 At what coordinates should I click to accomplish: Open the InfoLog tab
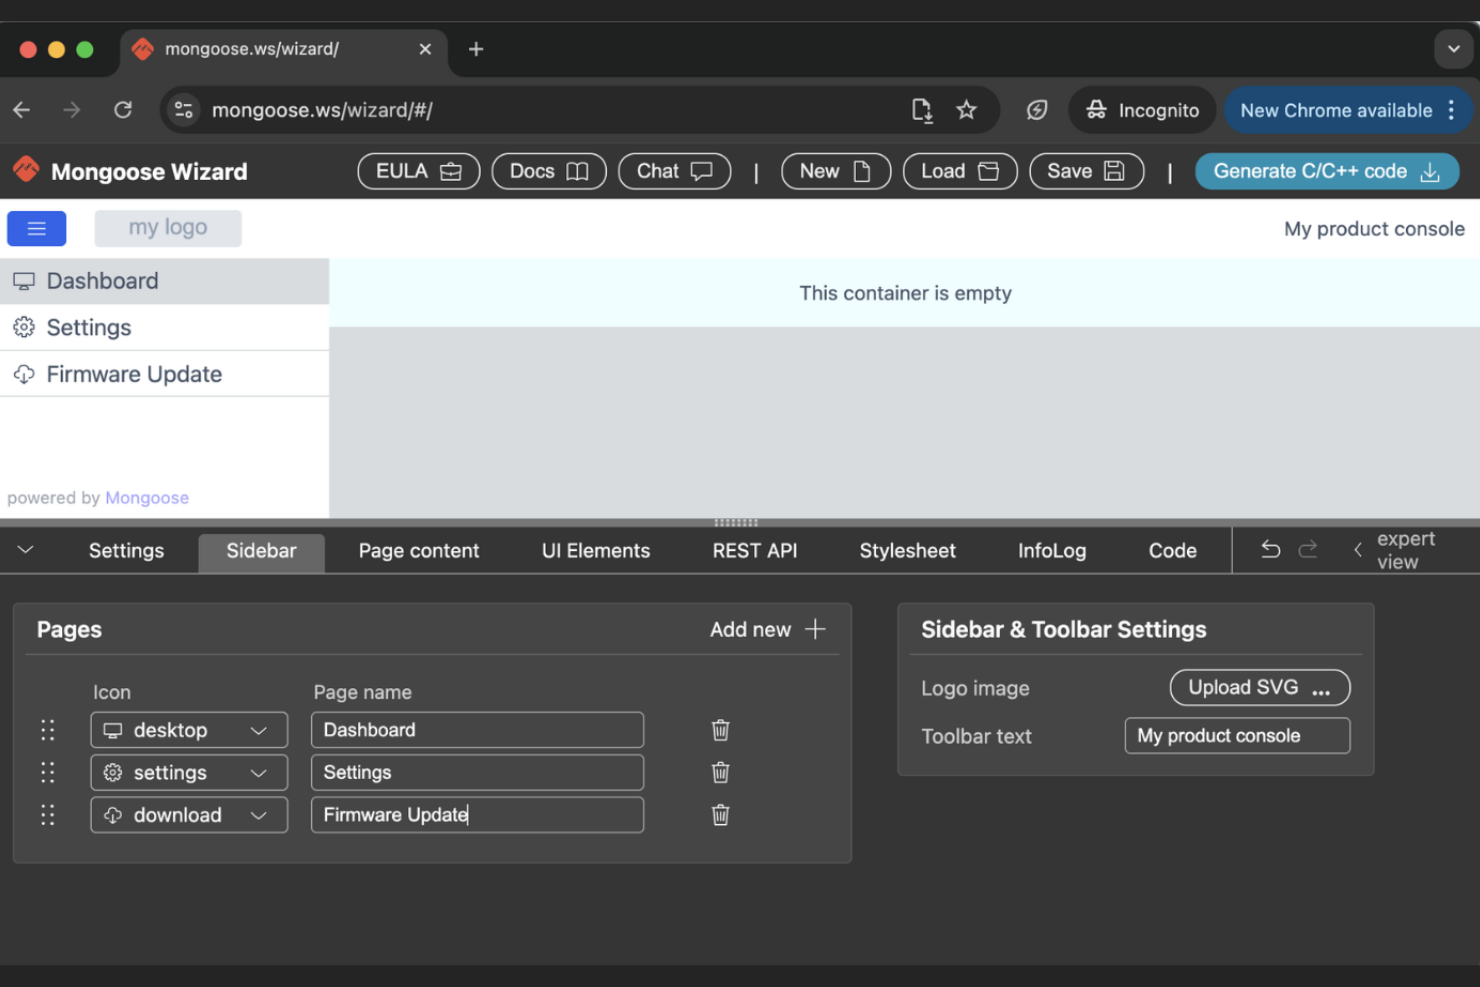pyautogui.click(x=1051, y=550)
